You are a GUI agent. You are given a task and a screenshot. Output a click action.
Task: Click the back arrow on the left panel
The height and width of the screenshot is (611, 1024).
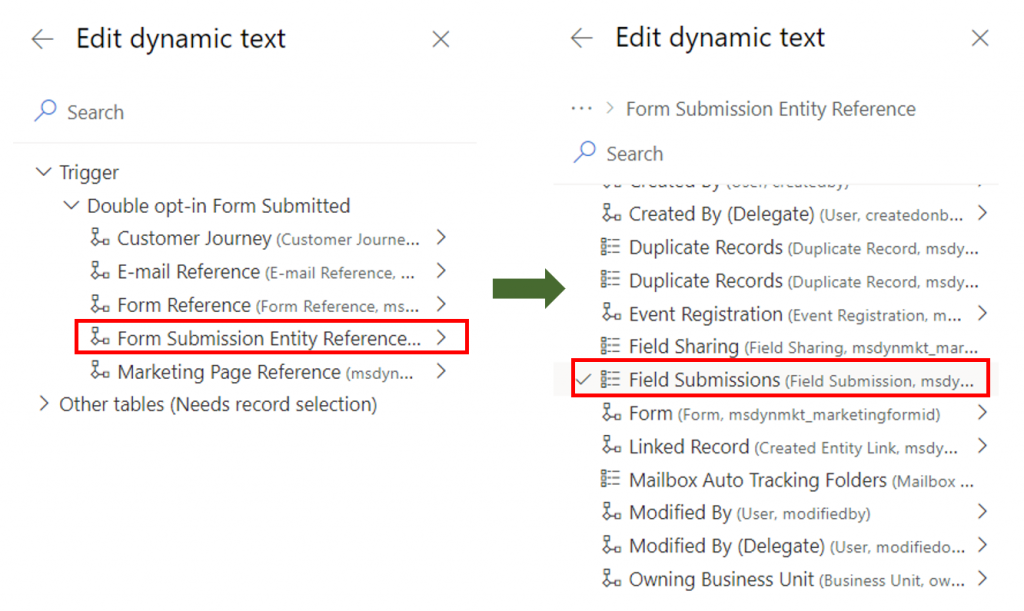tap(40, 39)
